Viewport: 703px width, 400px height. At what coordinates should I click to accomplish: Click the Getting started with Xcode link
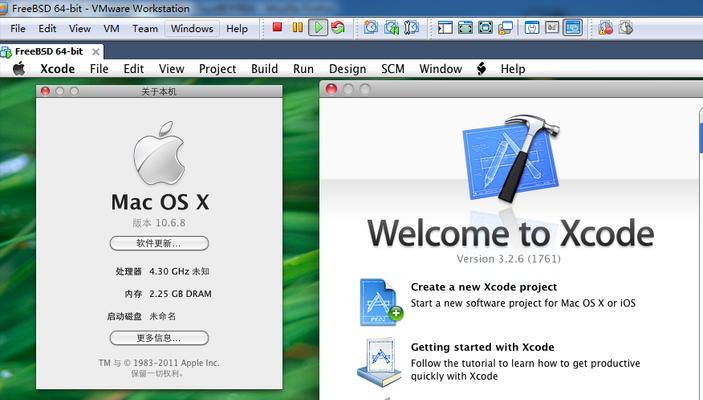pyautogui.click(x=482, y=347)
